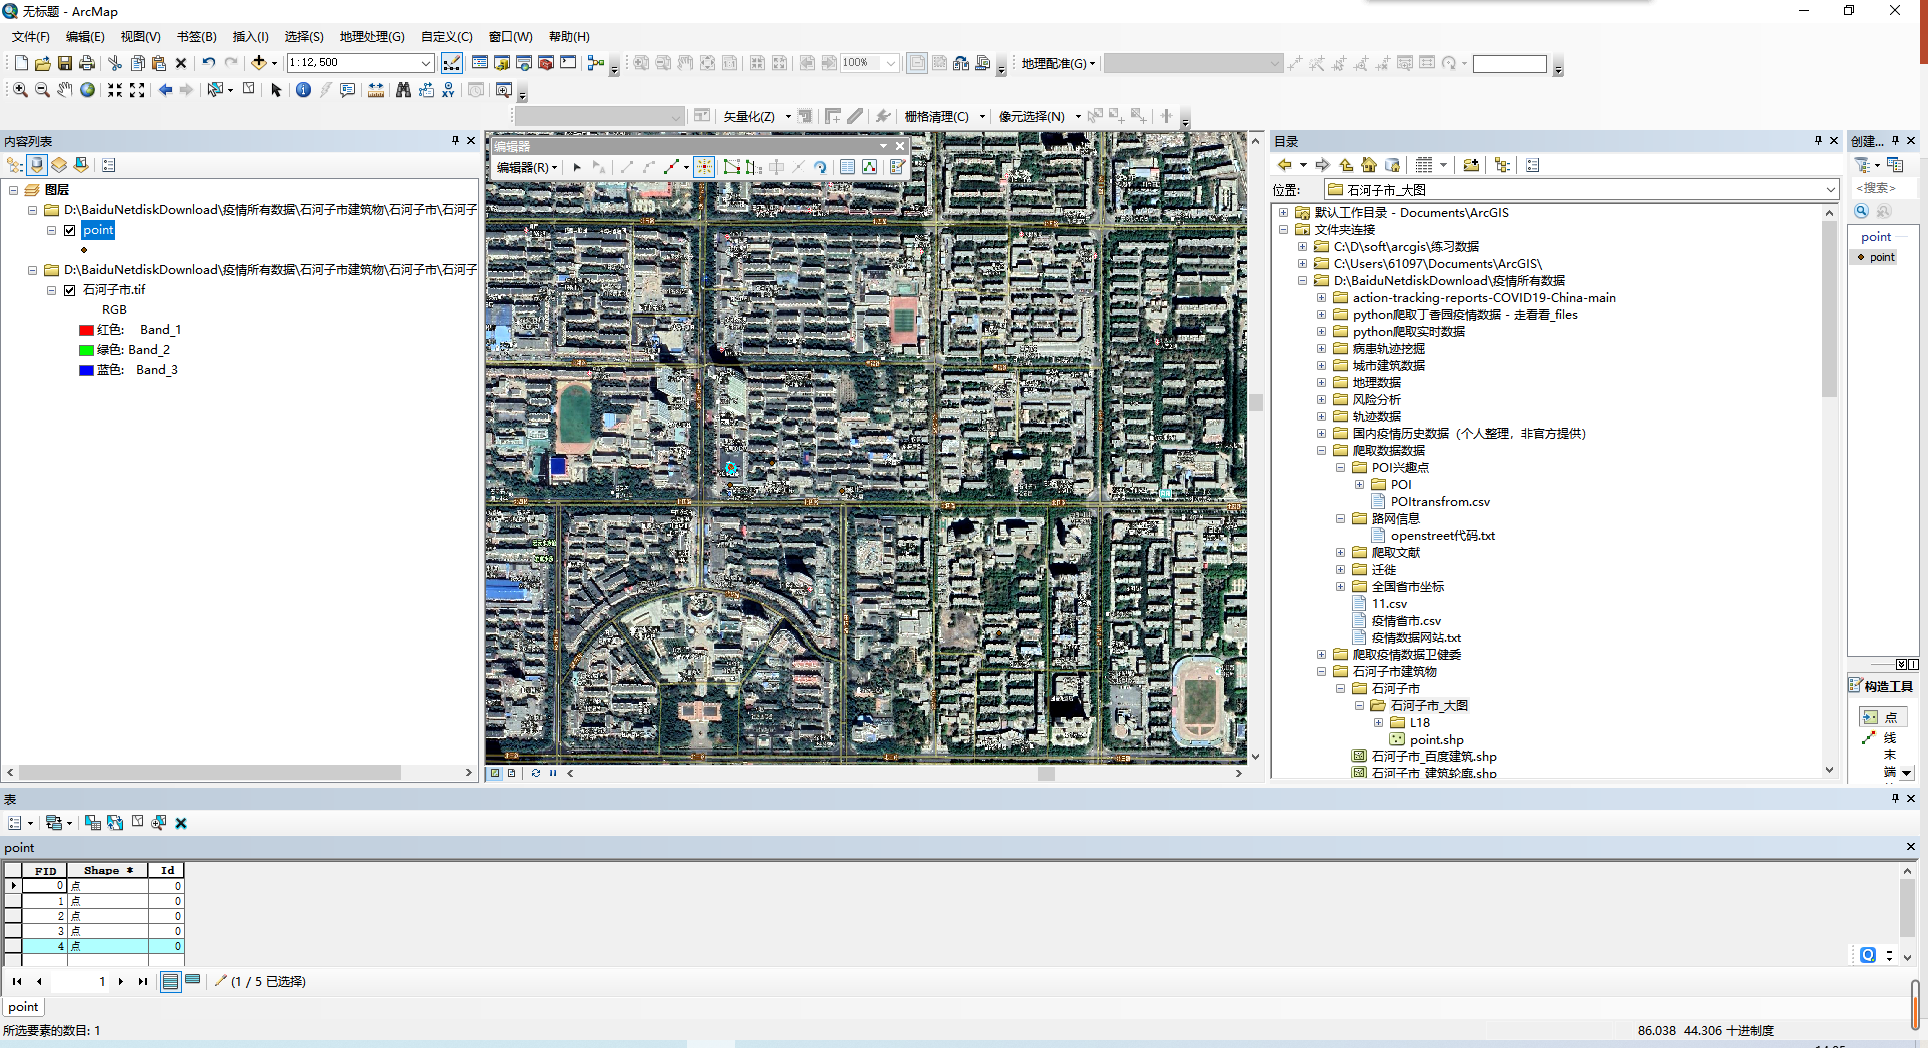This screenshot has height=1048, width=1928.
Task: Open the 文件(F) menu
Action: click(30, 37)
